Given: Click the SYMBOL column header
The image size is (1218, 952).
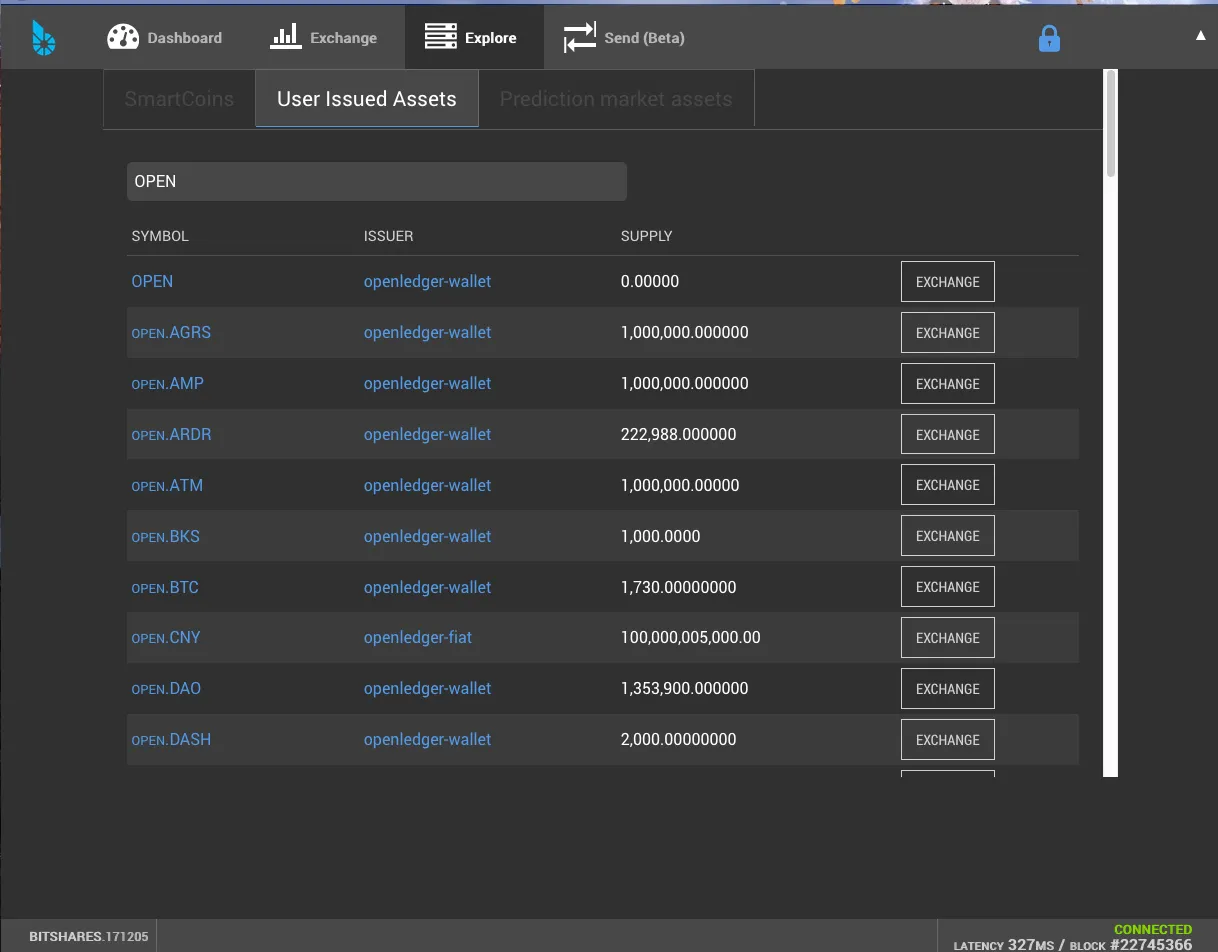Looking at the screenshot, I should [x=160, y=237].
